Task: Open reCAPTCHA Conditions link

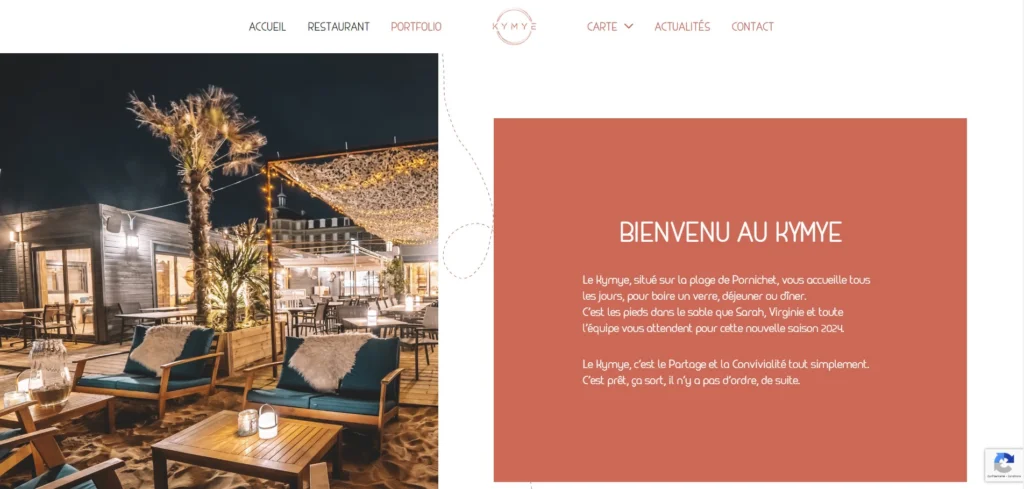Action: click(1012, 477)
